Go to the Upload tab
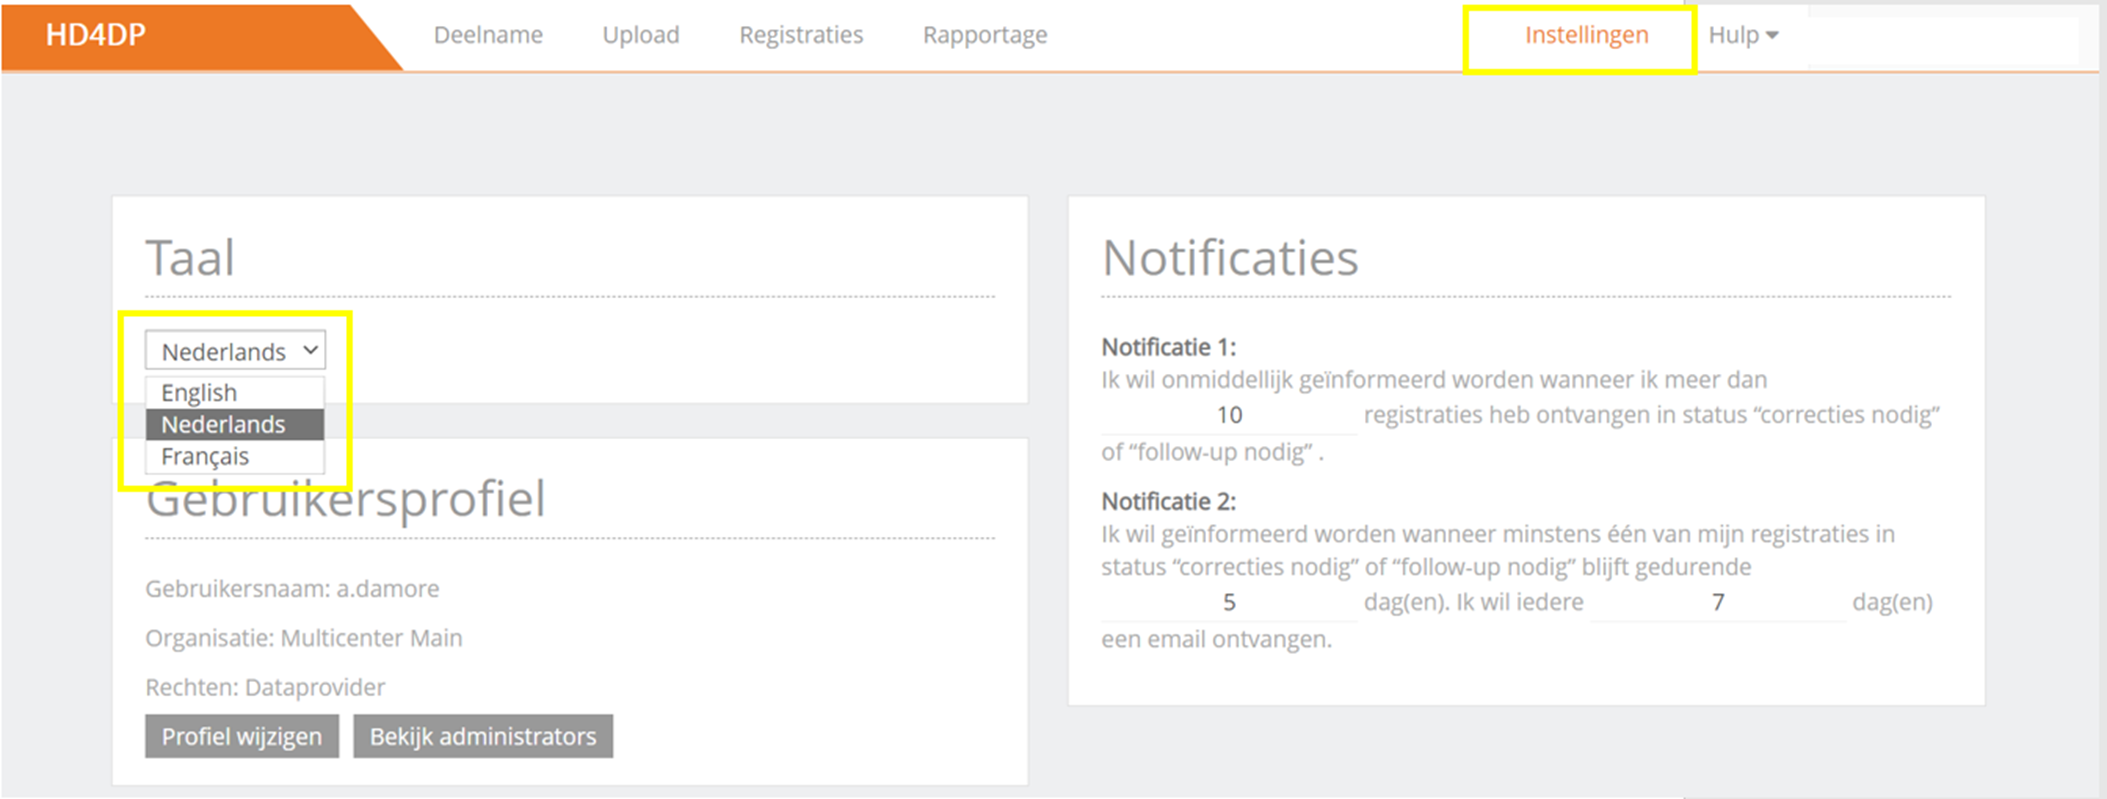Viewport: 2107px width, 799px height. [x=640, y=35]
